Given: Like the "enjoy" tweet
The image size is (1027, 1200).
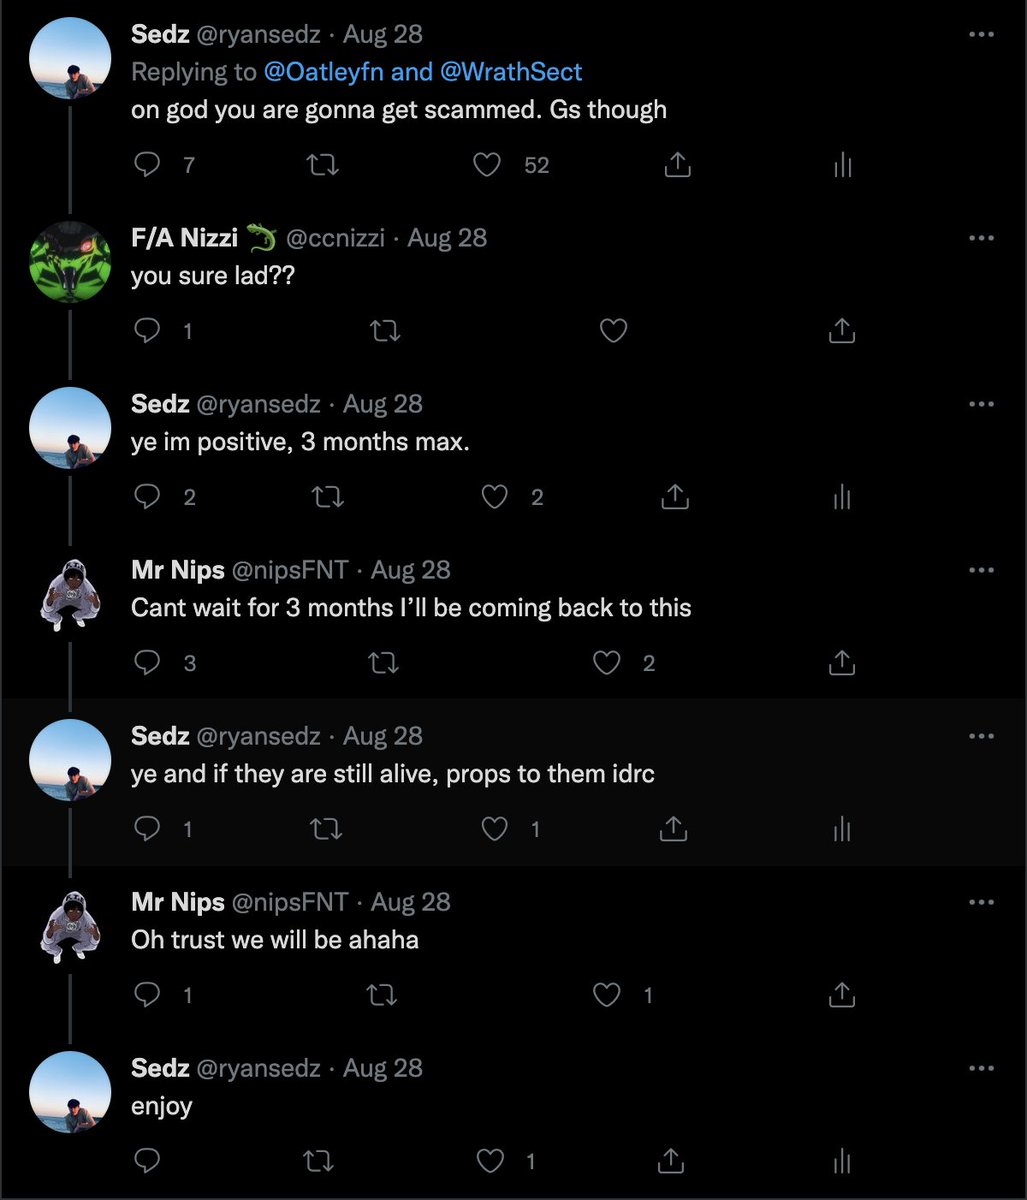Looking at the screenshot, I should pos(490,1161).
